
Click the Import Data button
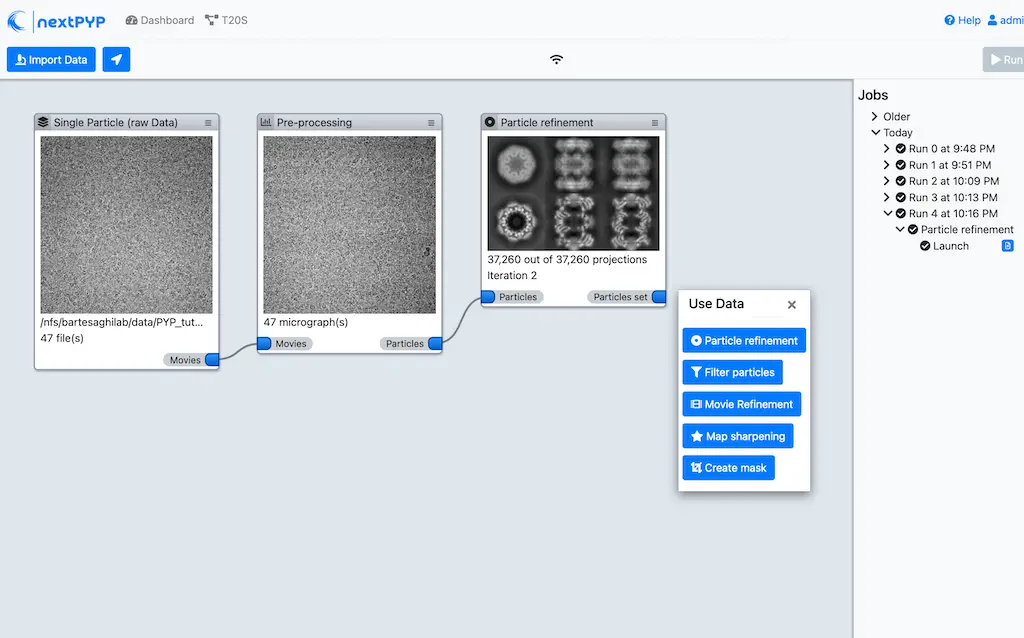pos(50,59)
